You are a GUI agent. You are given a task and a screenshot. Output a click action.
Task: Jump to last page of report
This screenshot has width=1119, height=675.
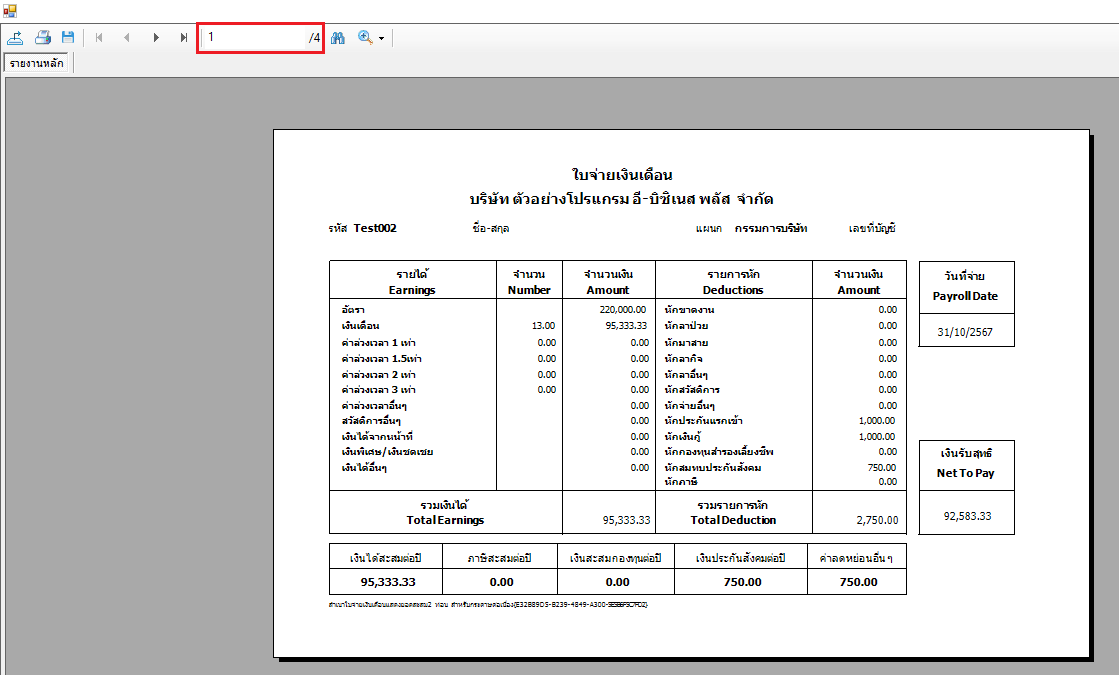point(184,38)
